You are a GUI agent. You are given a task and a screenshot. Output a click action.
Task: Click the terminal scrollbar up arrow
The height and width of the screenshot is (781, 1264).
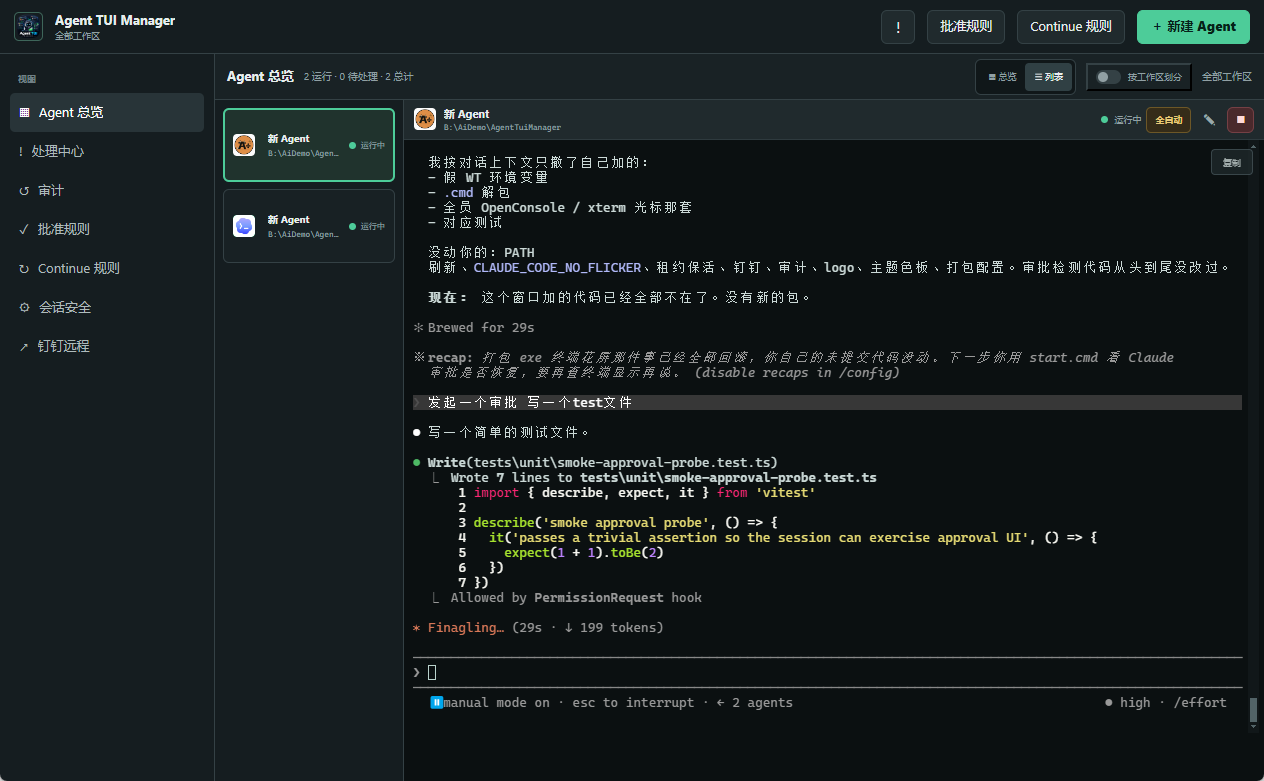1253,148
